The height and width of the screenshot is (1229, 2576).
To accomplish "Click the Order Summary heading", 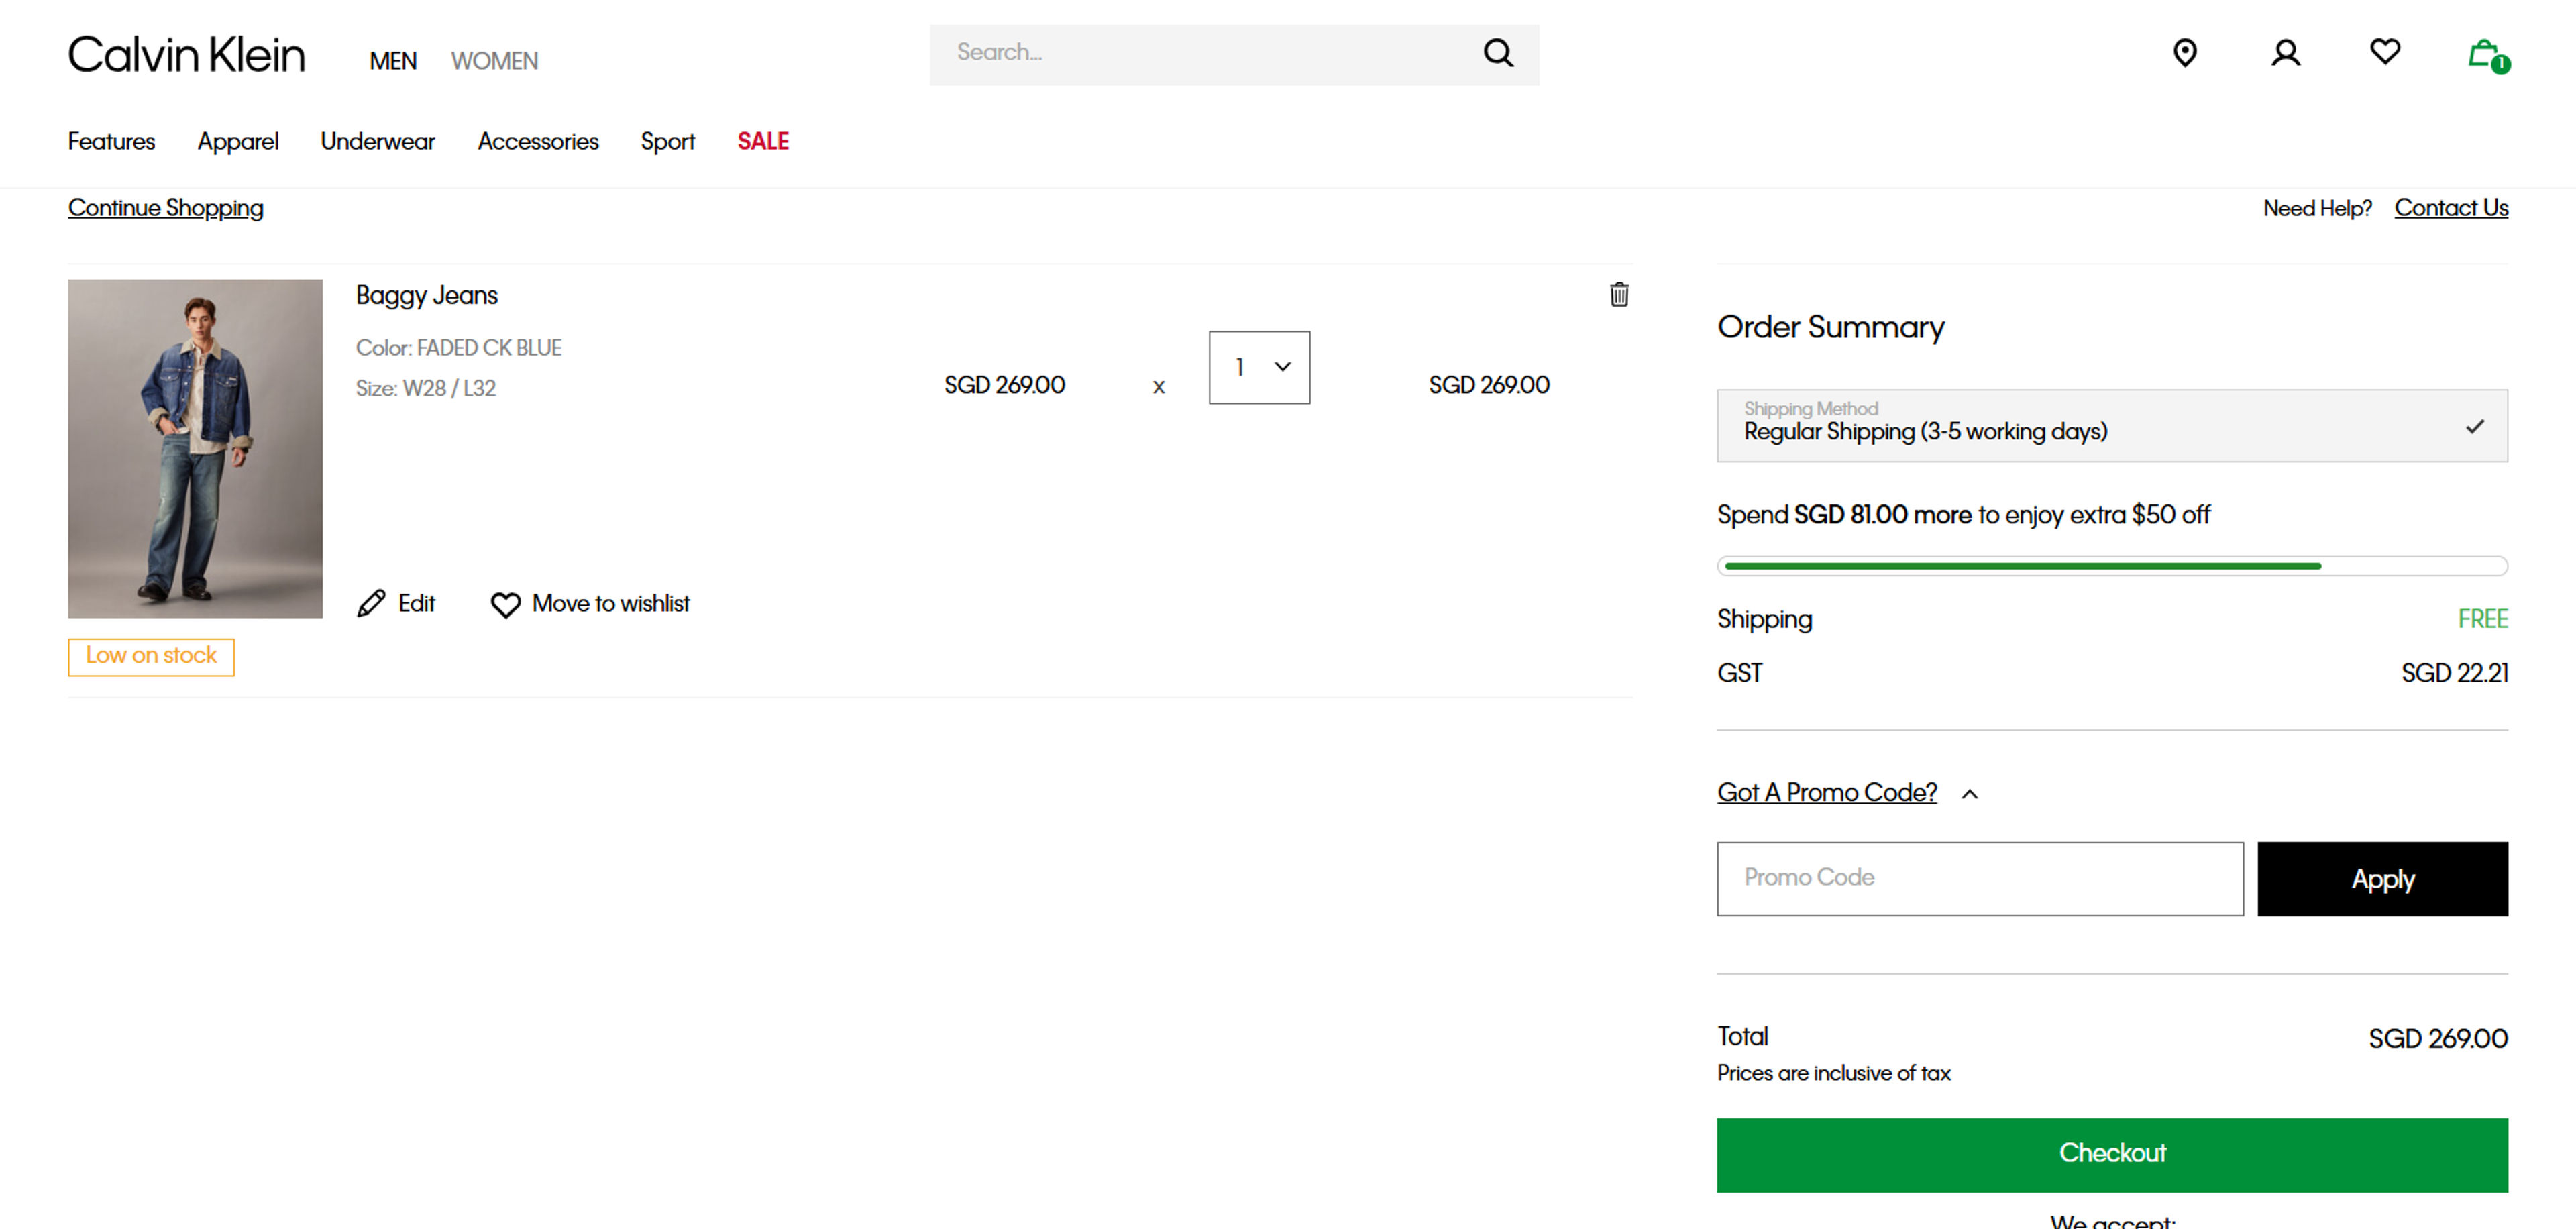I will click(x=1830, y=328).
